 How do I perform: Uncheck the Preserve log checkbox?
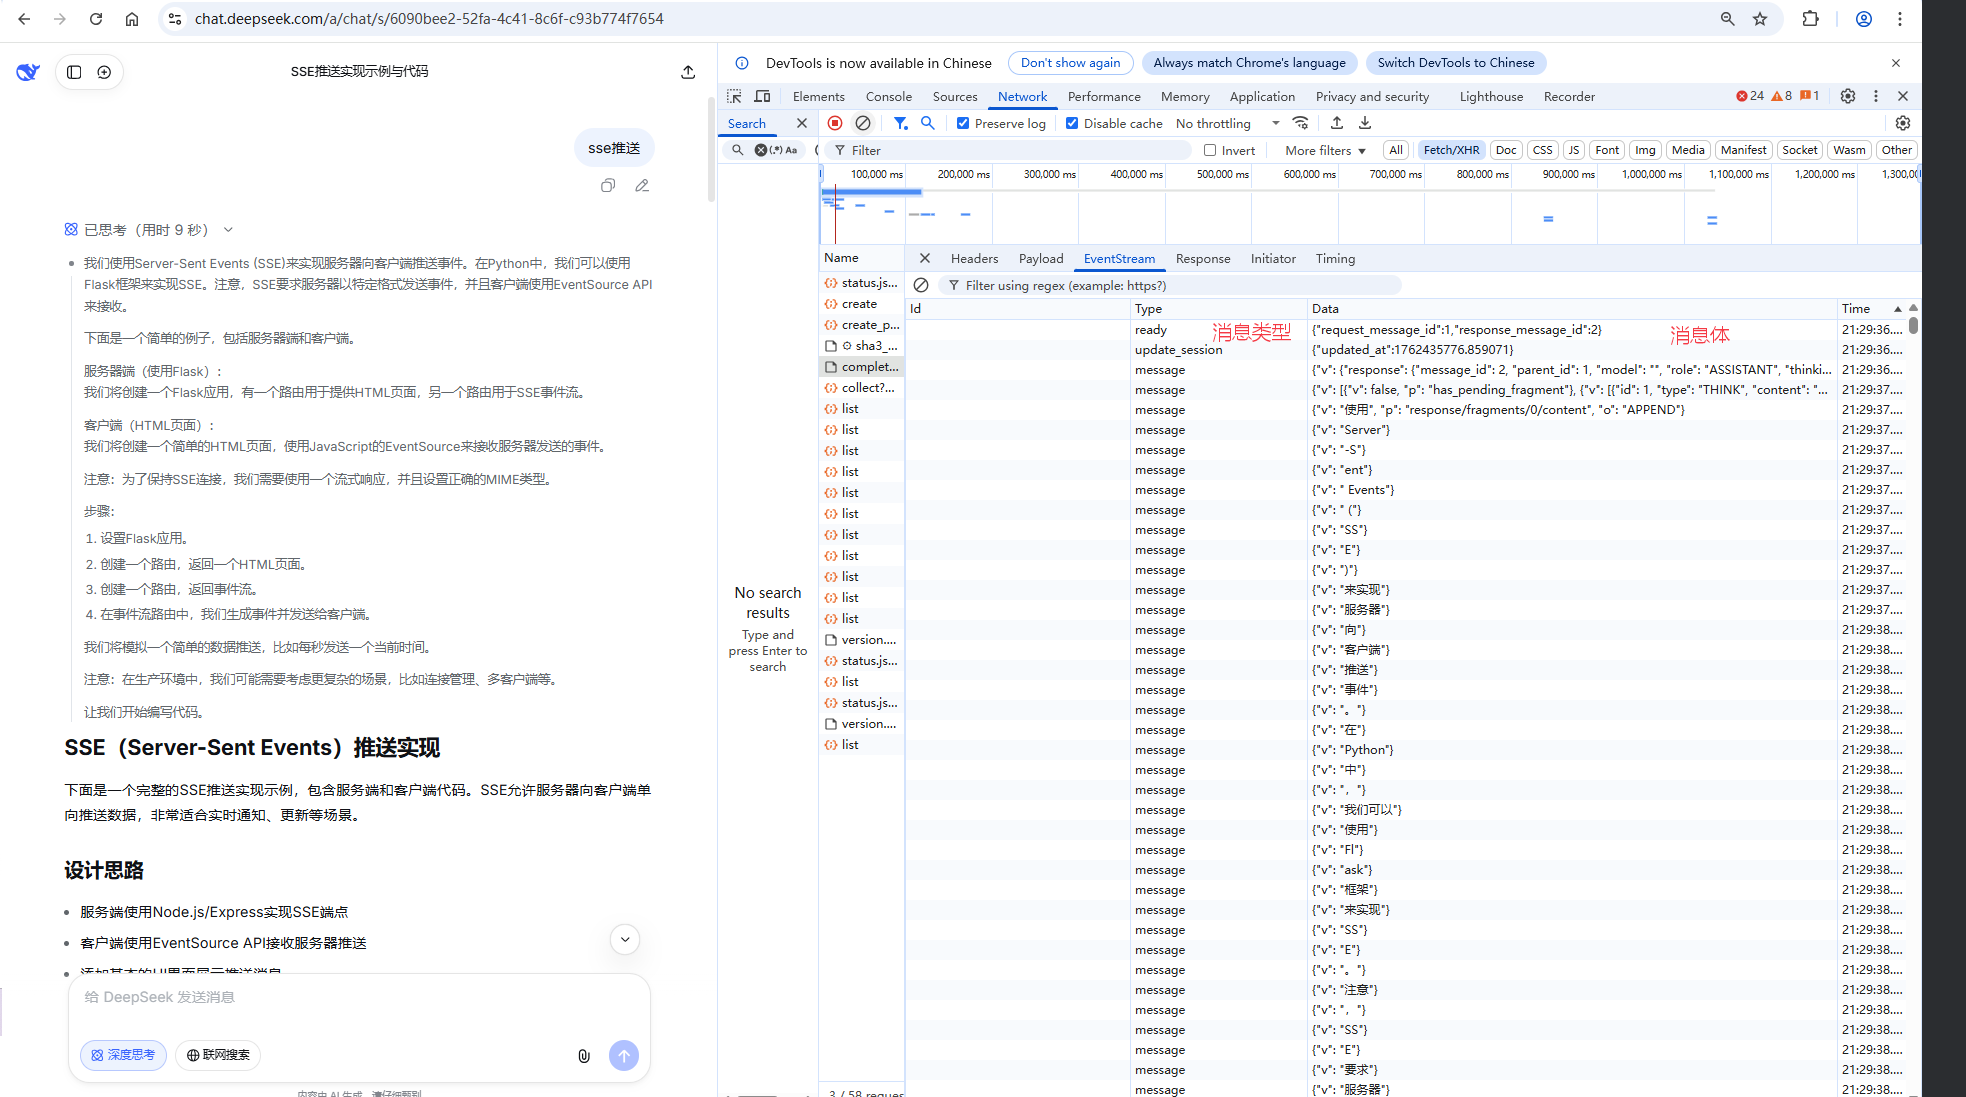click(963, 123)
